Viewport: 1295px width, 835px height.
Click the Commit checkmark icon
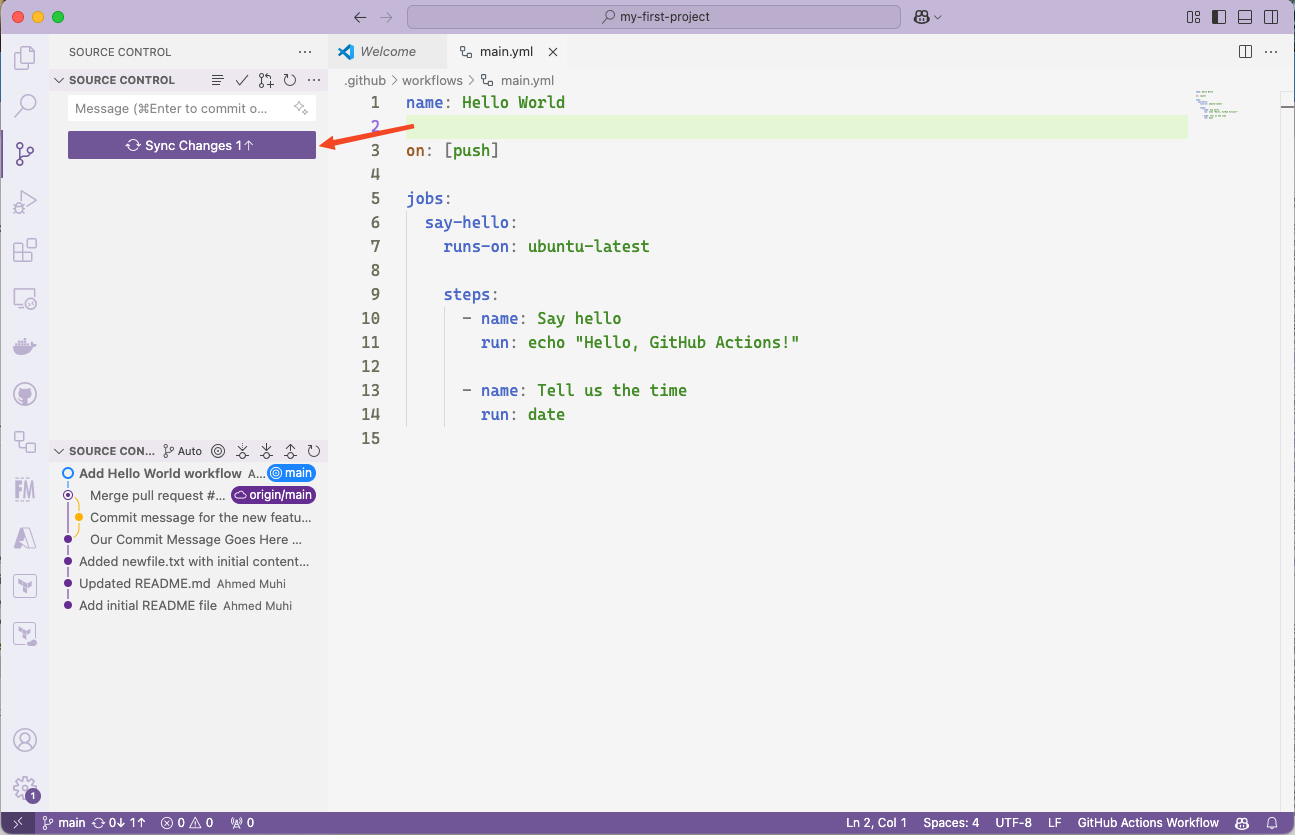click(241, 80)
